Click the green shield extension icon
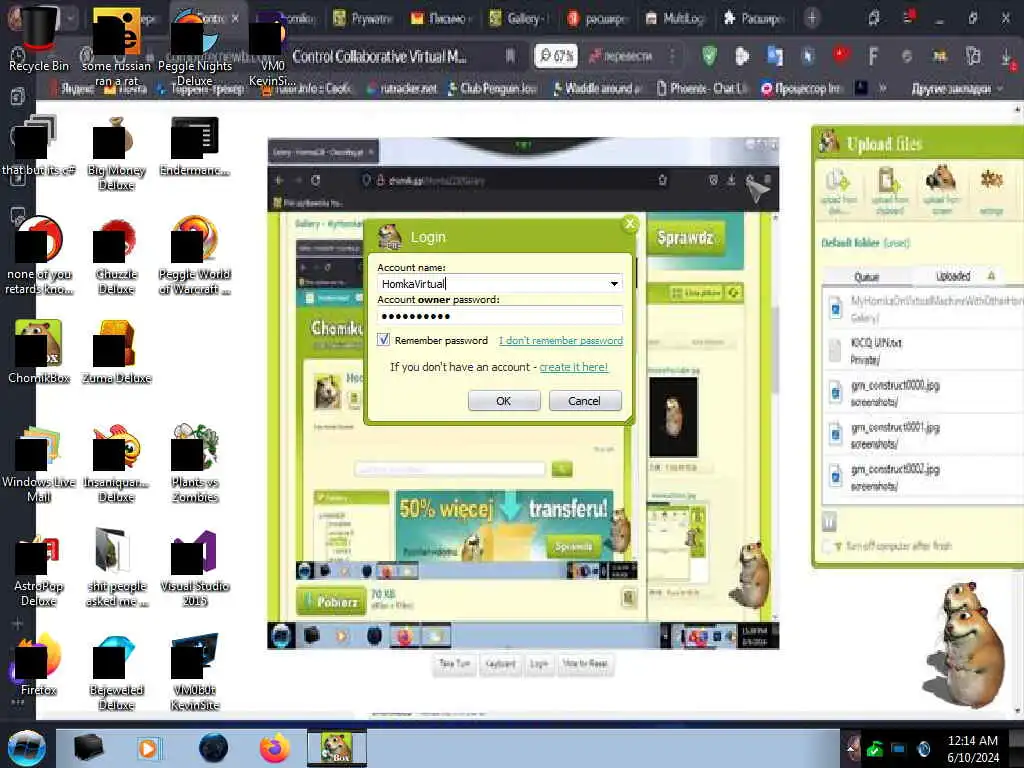Viewport: 1024px width, 768px height. [709, 56]
